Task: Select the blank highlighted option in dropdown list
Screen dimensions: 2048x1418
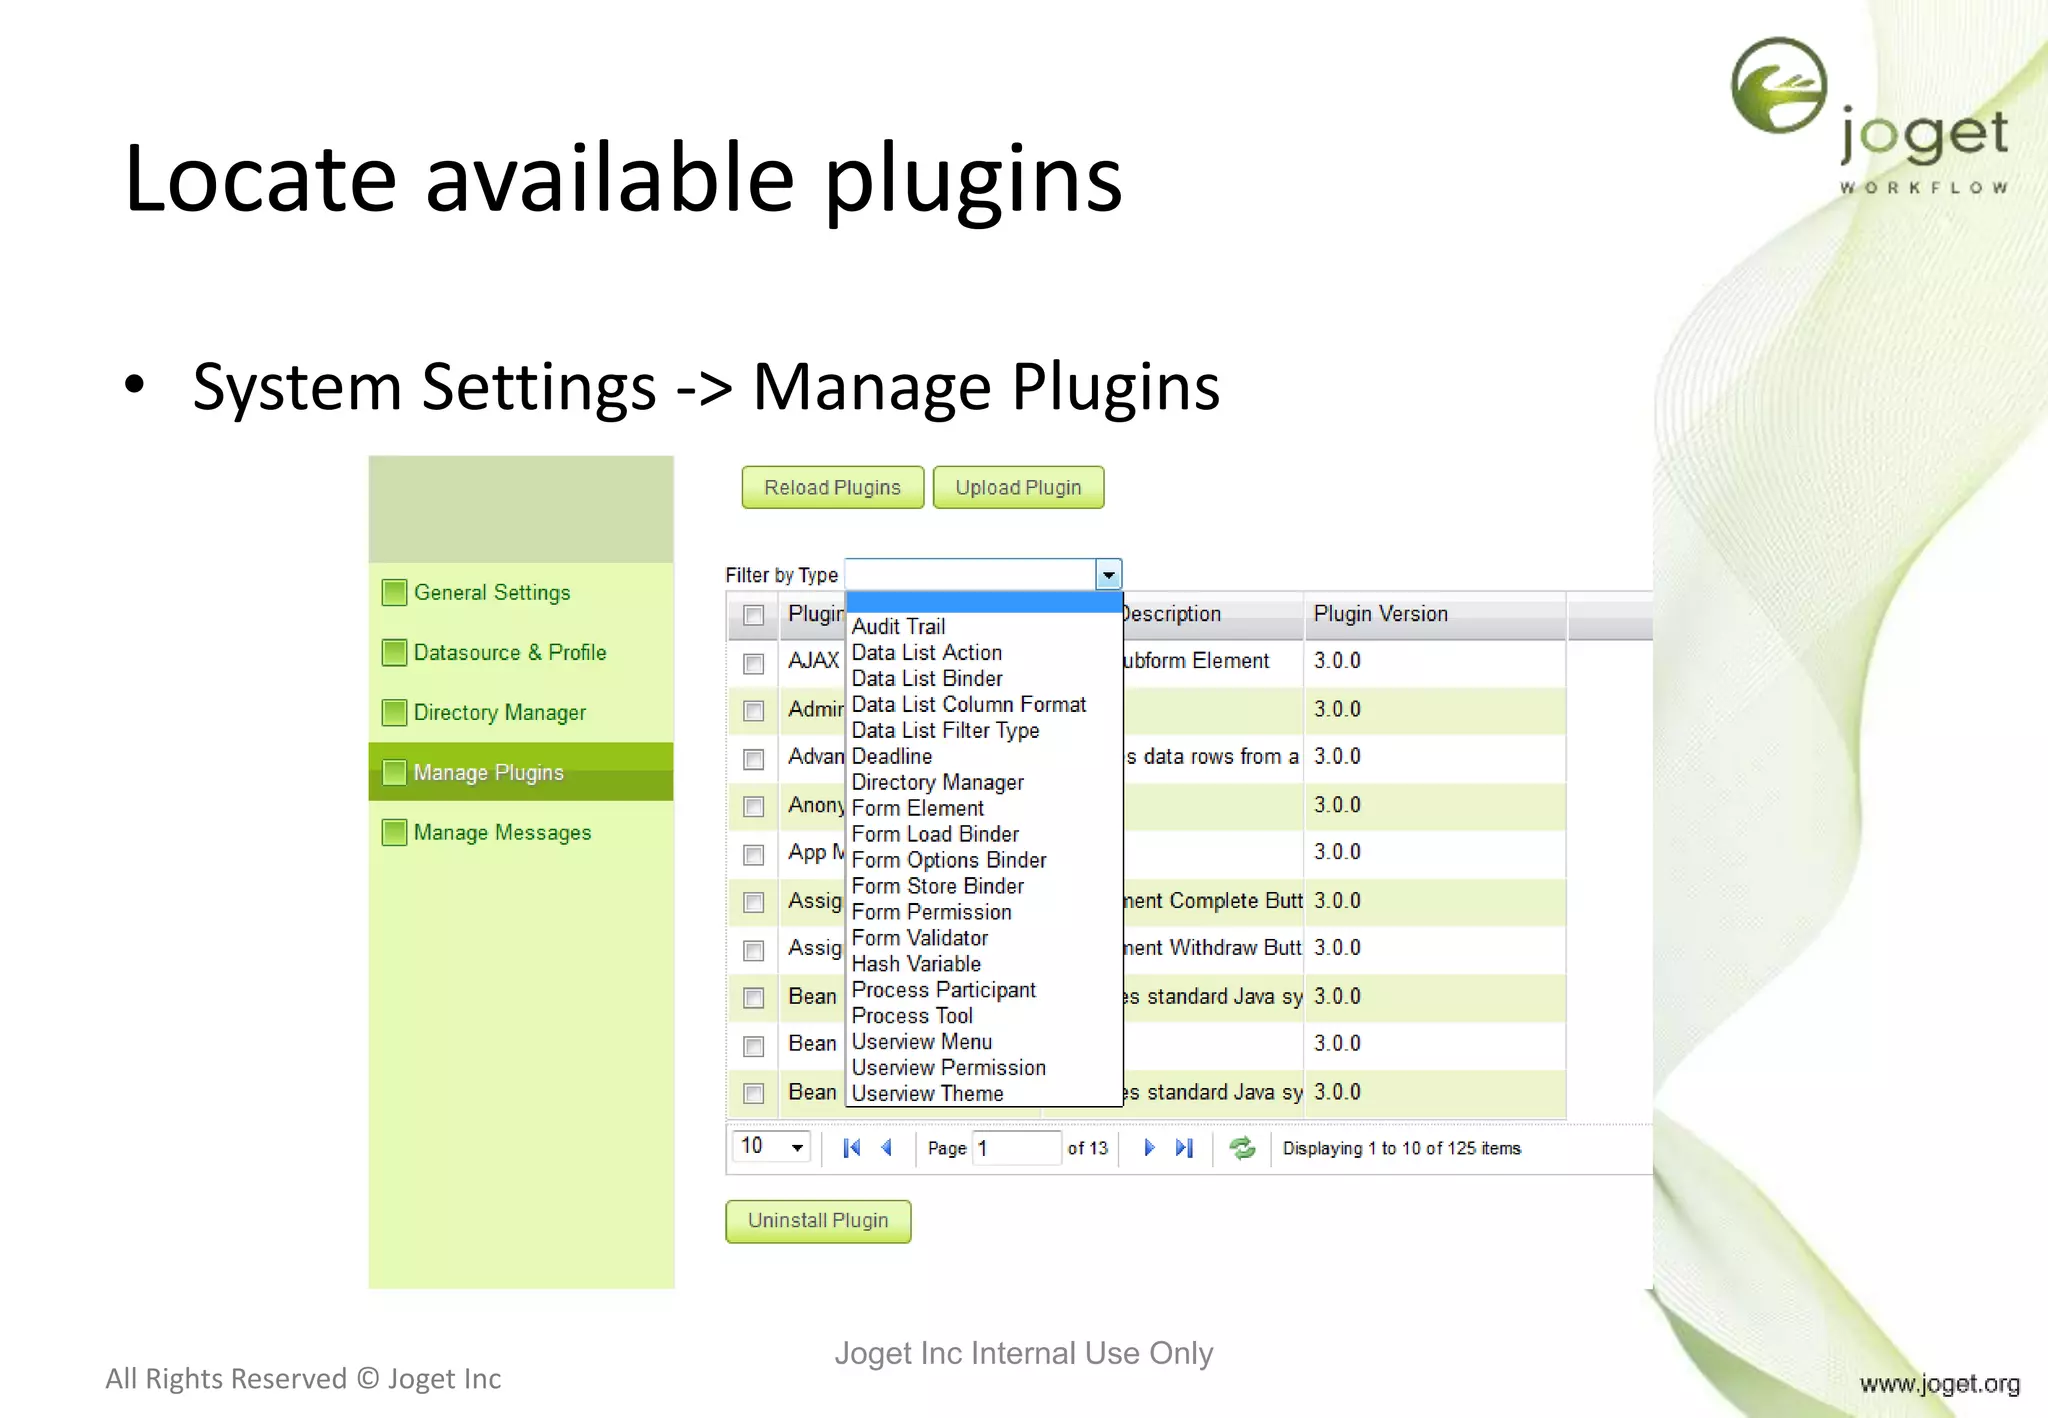Action: click(984, 602)
